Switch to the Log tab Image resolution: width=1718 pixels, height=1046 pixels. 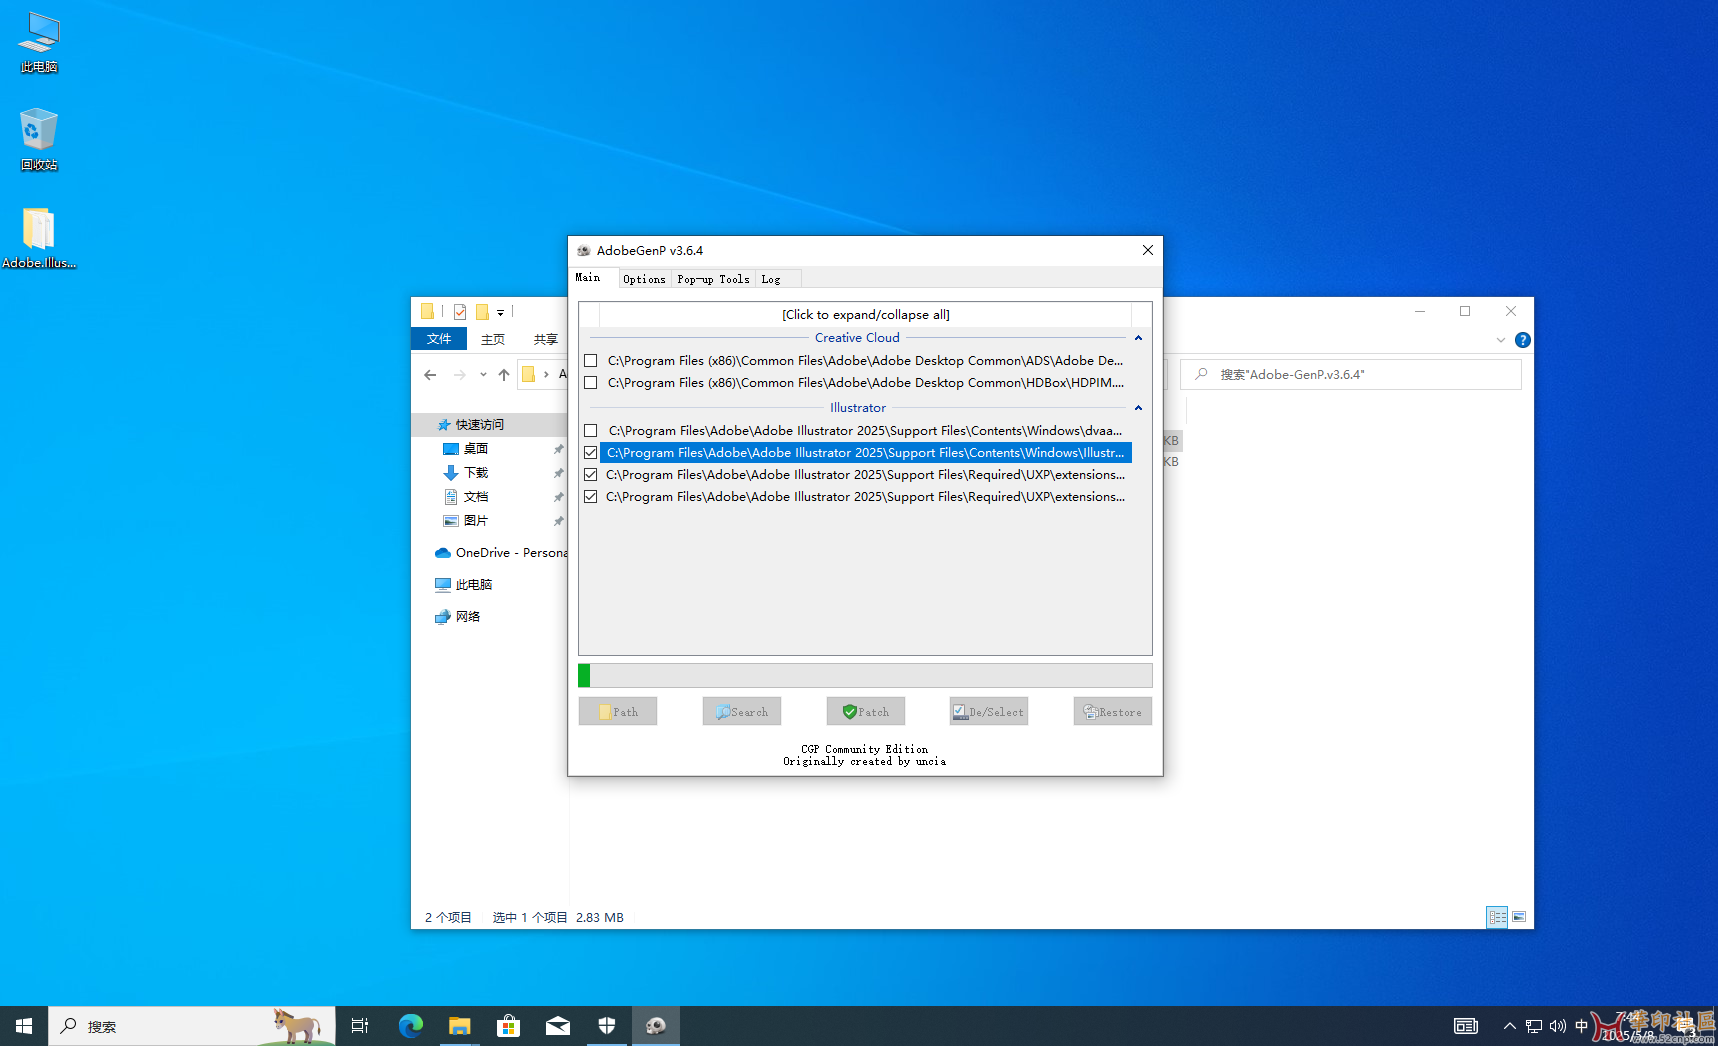[x=771, y=279]
